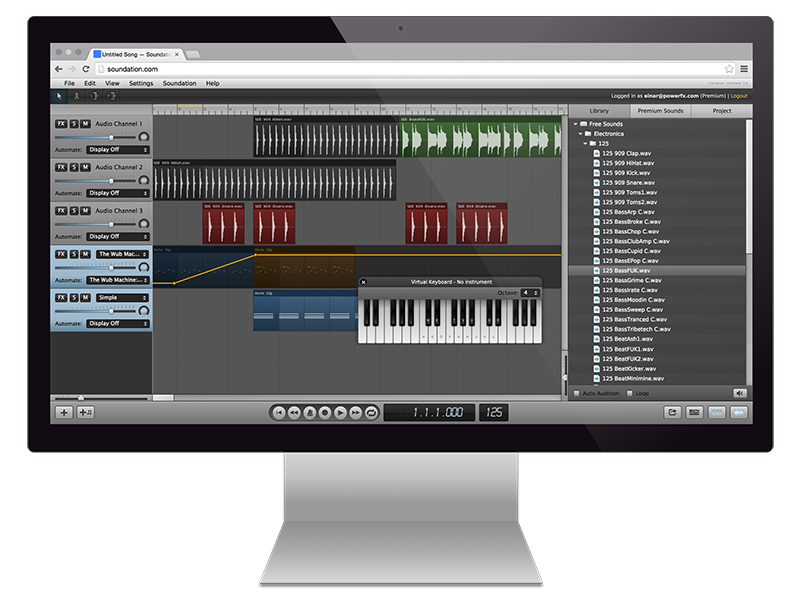Collapse the Free Sounds folder
This screenshot has height=616, width=800.
point(576,124)
